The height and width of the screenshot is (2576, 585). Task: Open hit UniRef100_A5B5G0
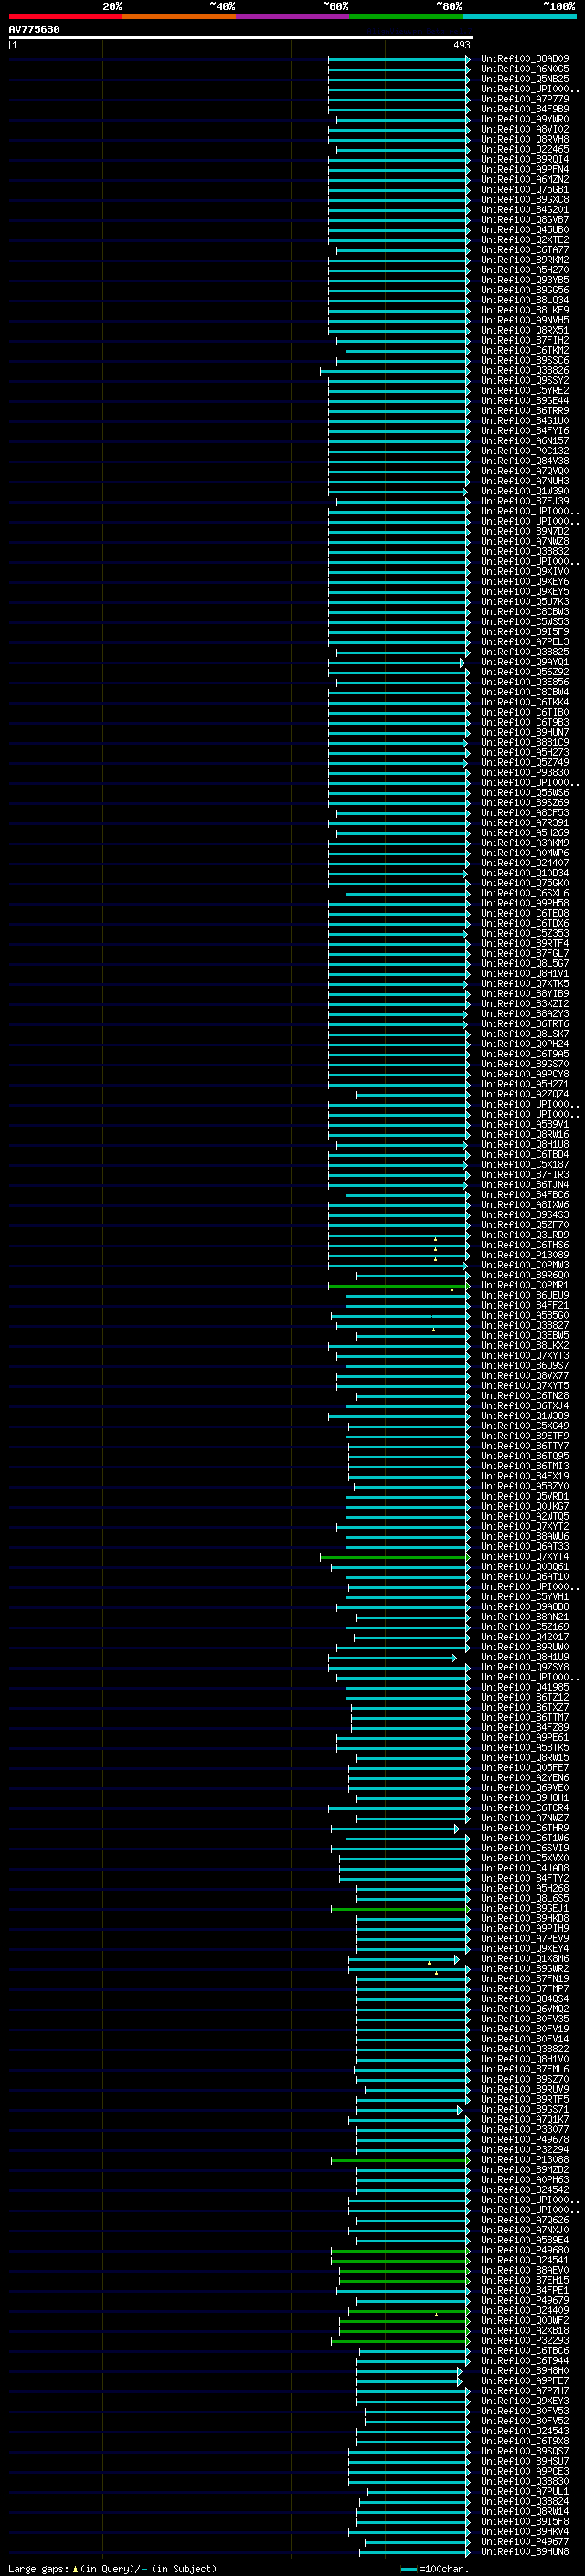[524, 1315]
